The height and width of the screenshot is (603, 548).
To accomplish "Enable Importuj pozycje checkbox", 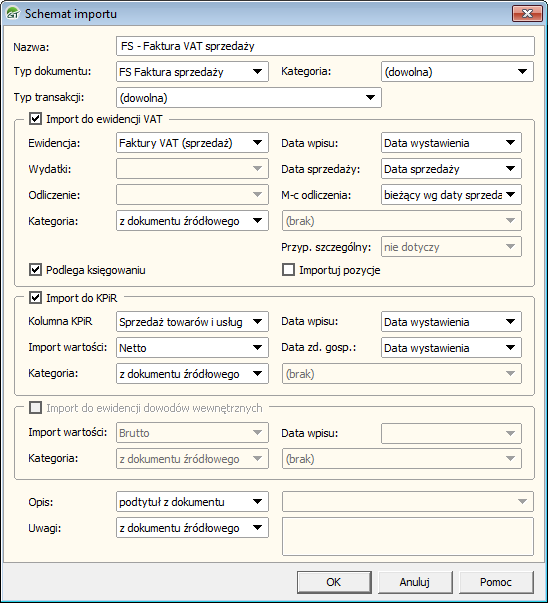I will tap(288, 270).
